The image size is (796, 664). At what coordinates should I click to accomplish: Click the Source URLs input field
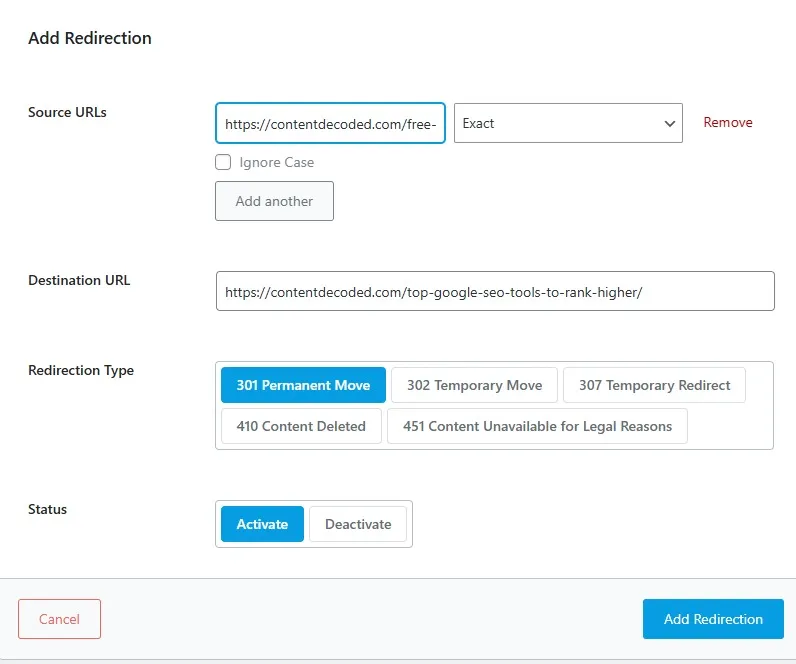[330, 124]
